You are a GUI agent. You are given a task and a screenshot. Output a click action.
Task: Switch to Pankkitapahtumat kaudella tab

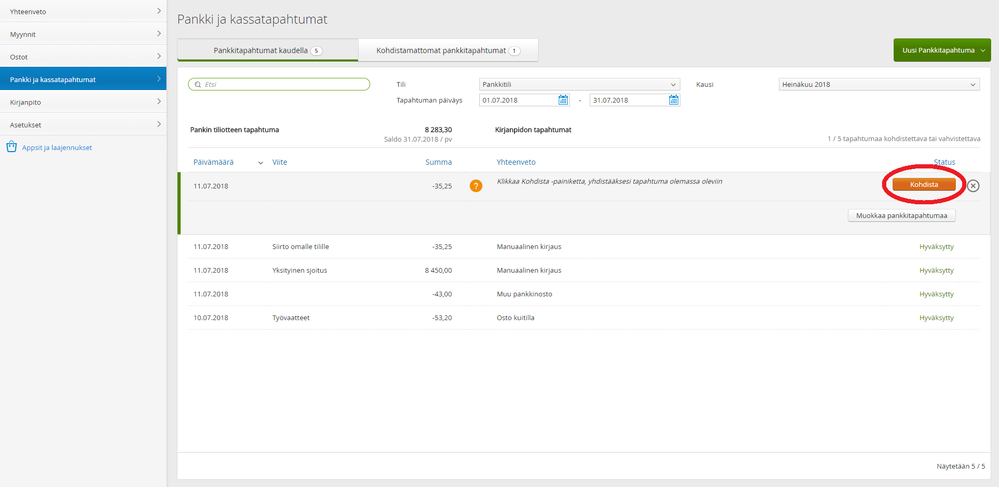coord(268,50)
